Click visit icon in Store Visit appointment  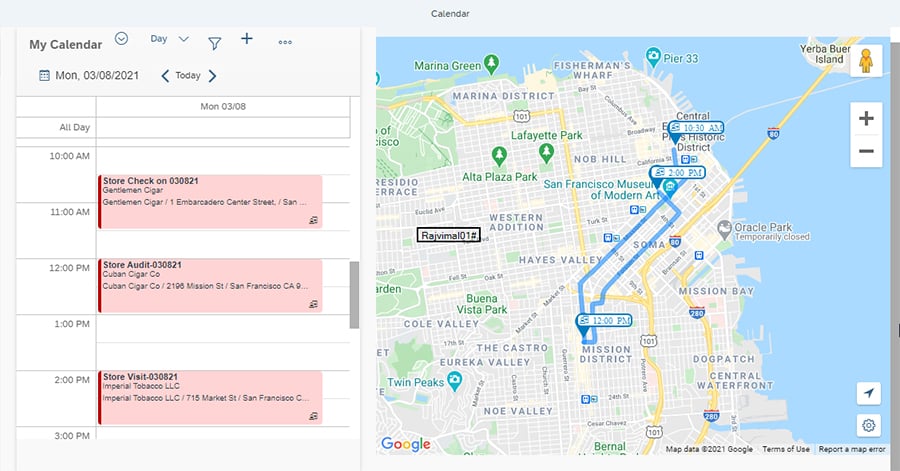313,416
